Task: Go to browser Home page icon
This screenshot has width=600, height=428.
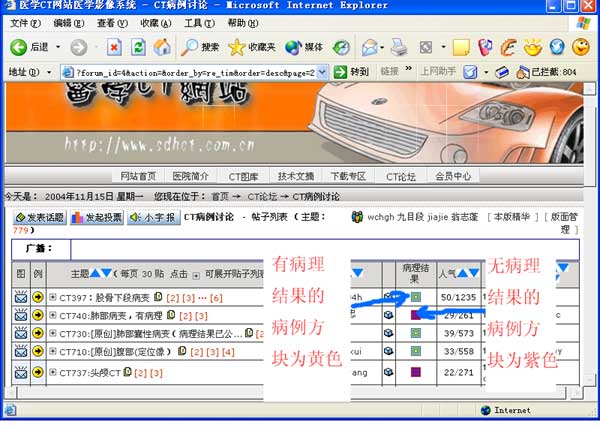Action: pyautogui.click(x=162, y=47)
